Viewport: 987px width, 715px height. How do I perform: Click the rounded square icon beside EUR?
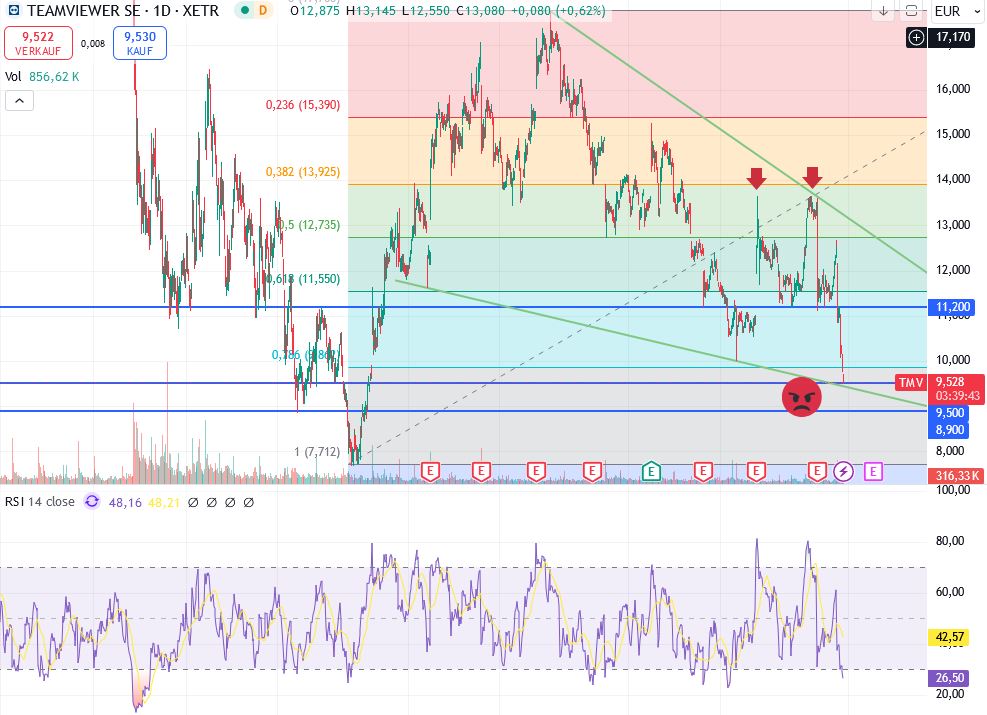[x=911, y=11]
